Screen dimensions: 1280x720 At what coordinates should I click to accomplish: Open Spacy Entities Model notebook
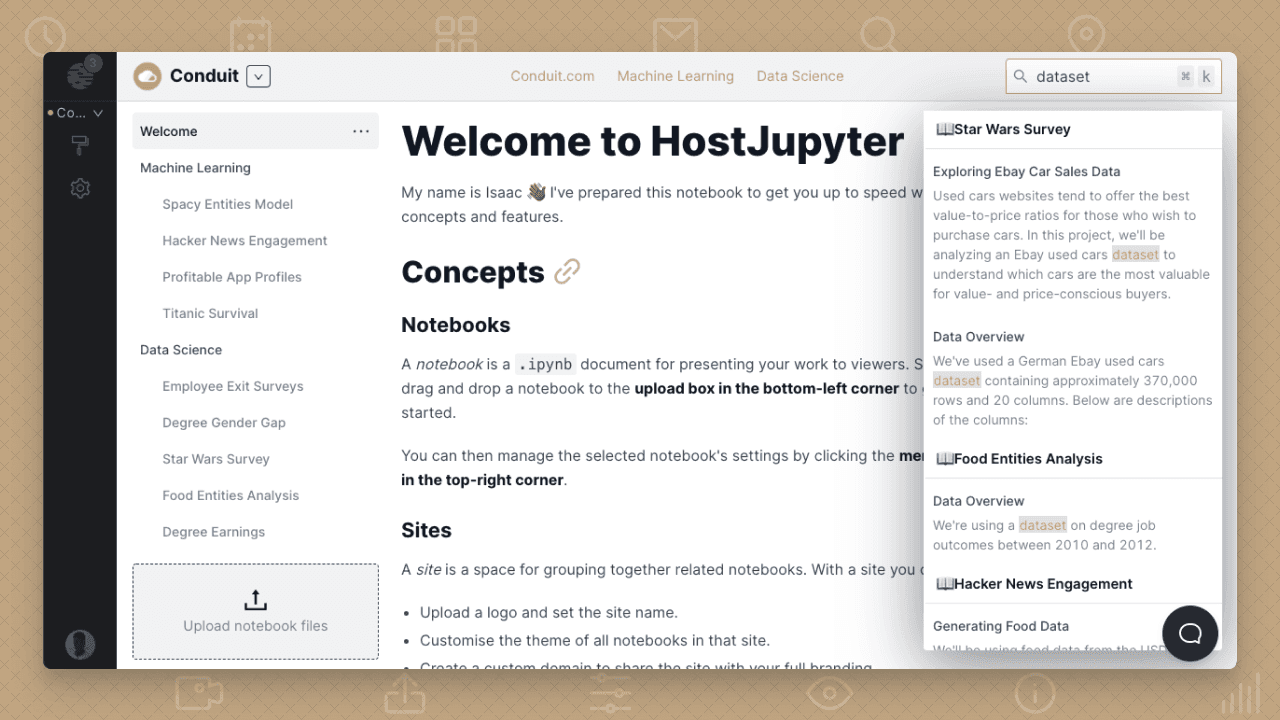tap(228, 204)
